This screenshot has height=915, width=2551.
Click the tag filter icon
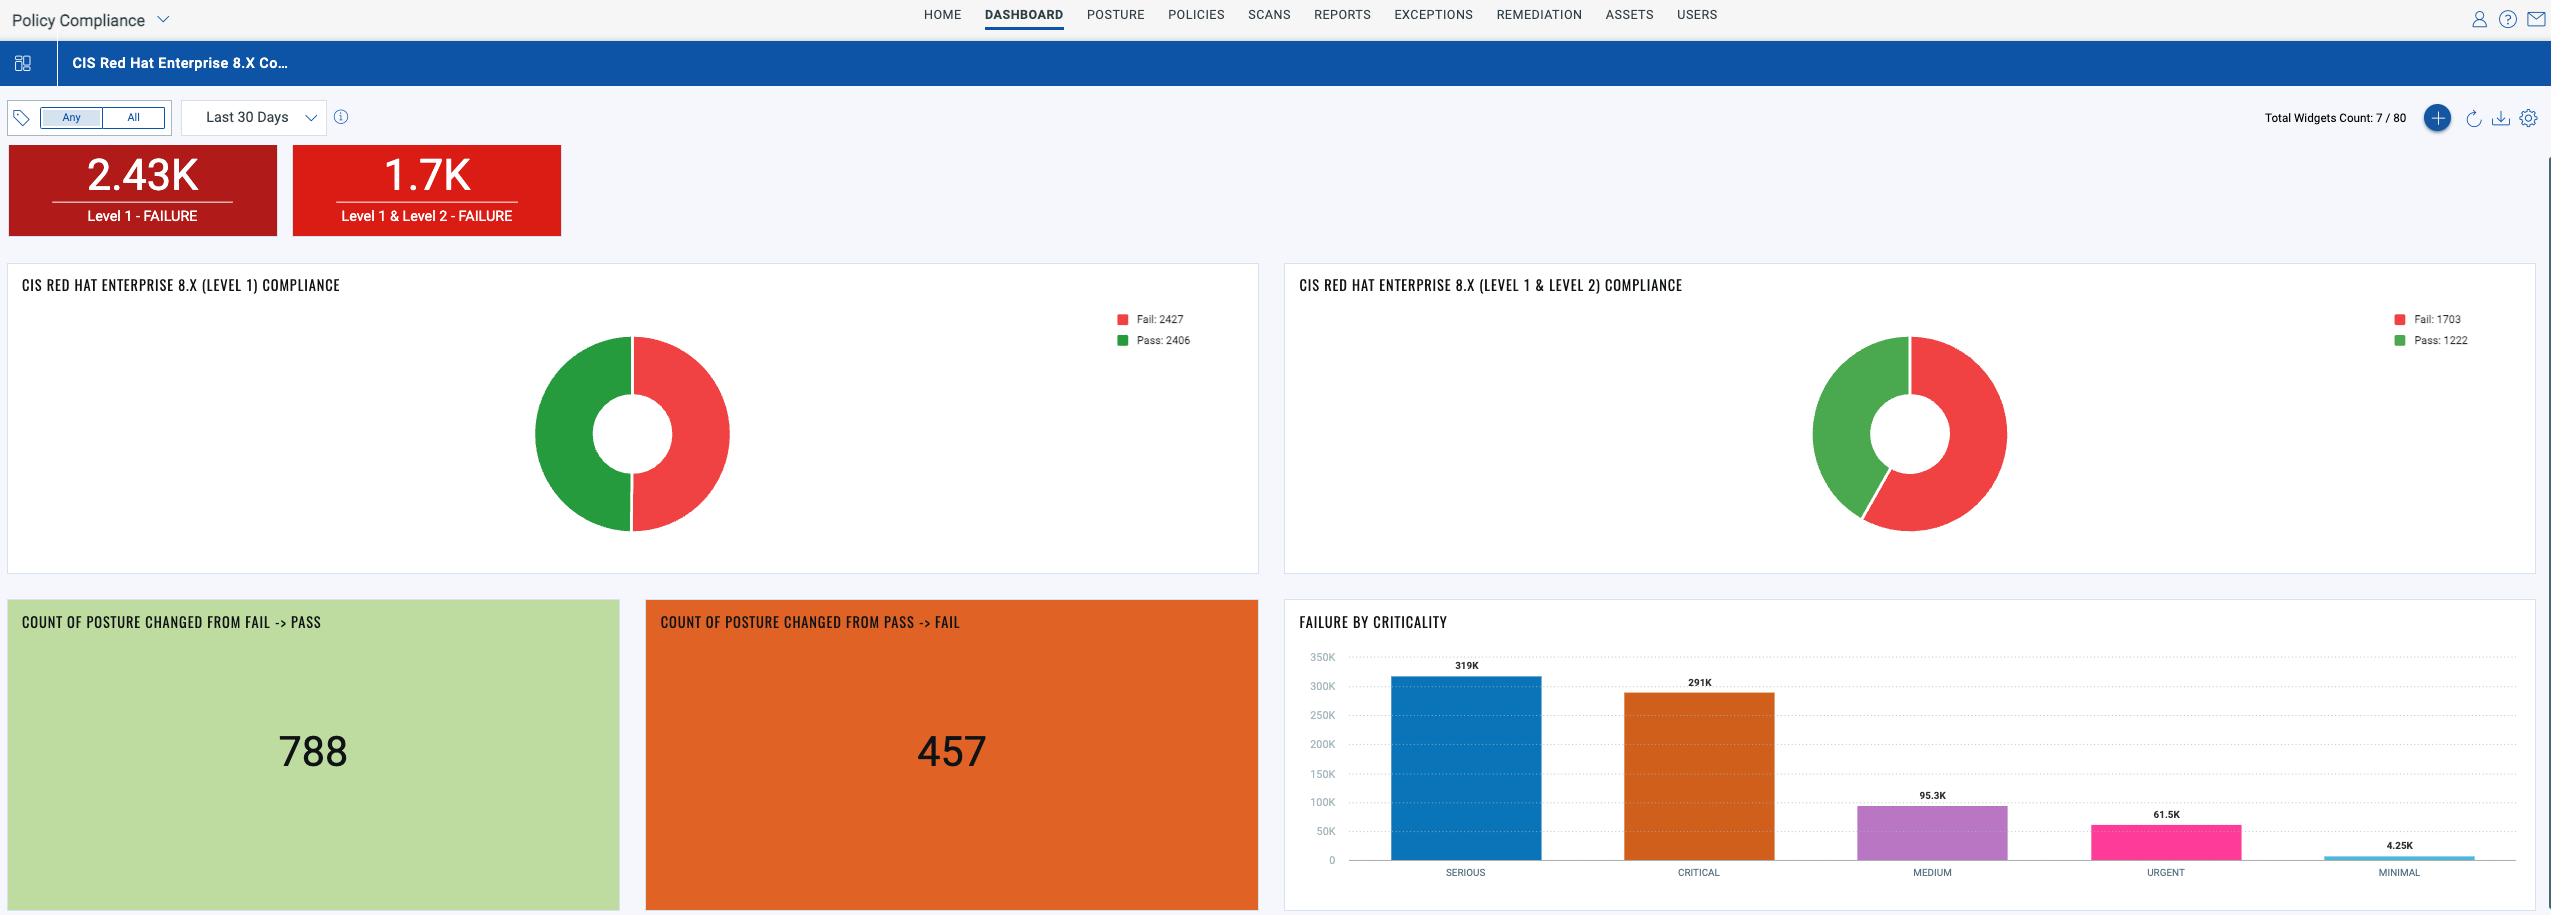(x=22, y=117)
